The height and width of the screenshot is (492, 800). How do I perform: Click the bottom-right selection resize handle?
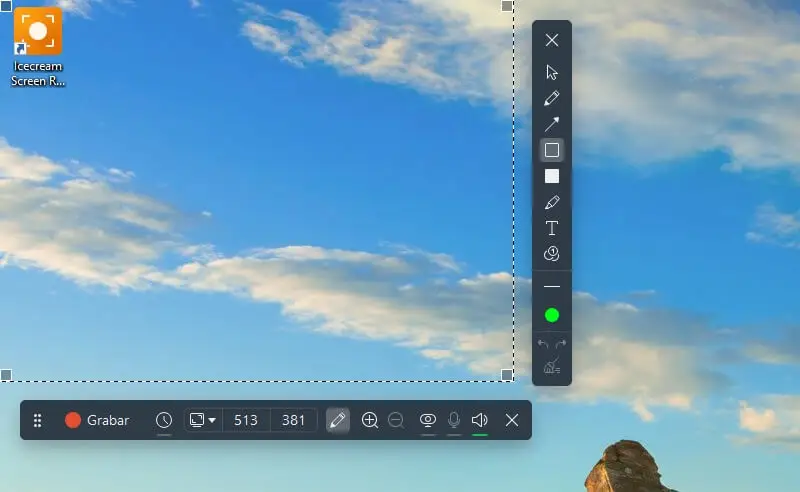coord(507,375)
